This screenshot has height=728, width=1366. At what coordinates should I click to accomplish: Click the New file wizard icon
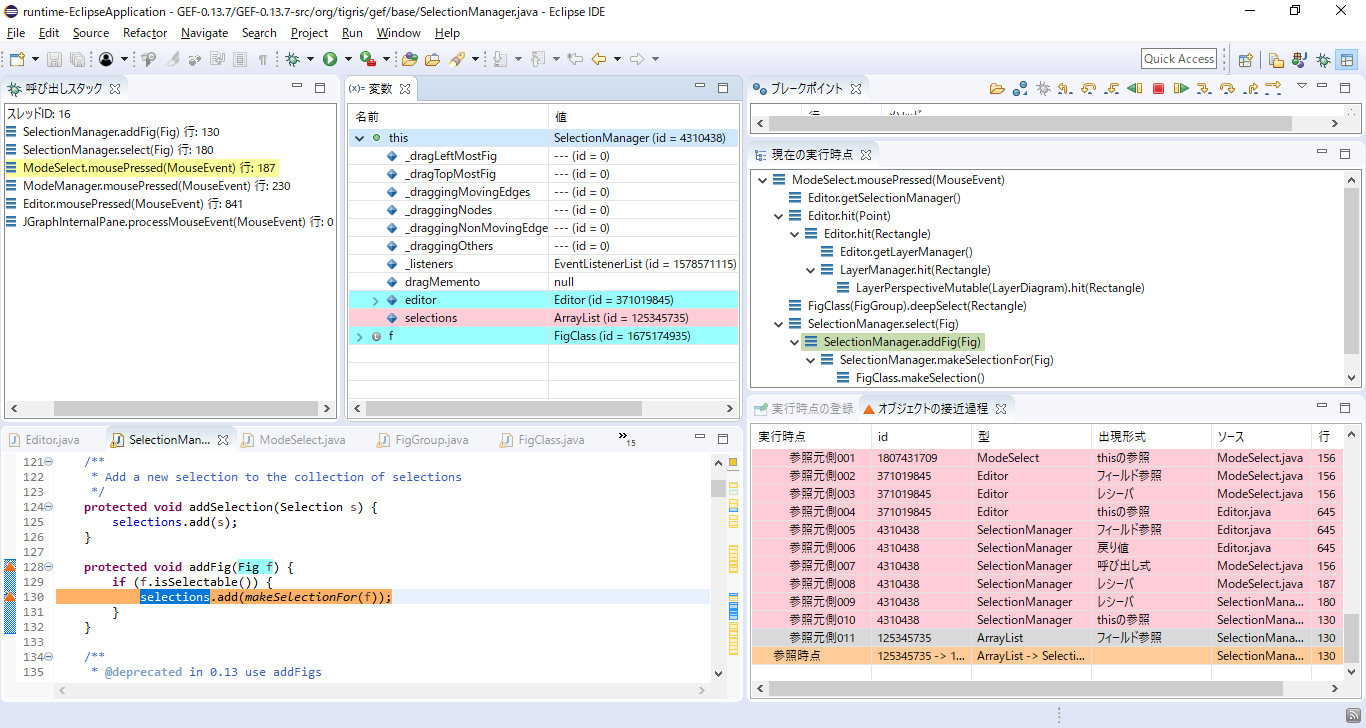[x=16, y=59]
